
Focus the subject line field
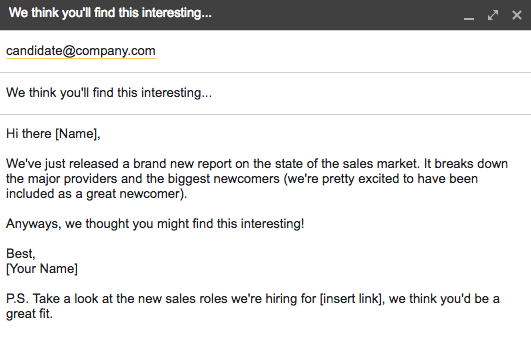pos(266,93)
